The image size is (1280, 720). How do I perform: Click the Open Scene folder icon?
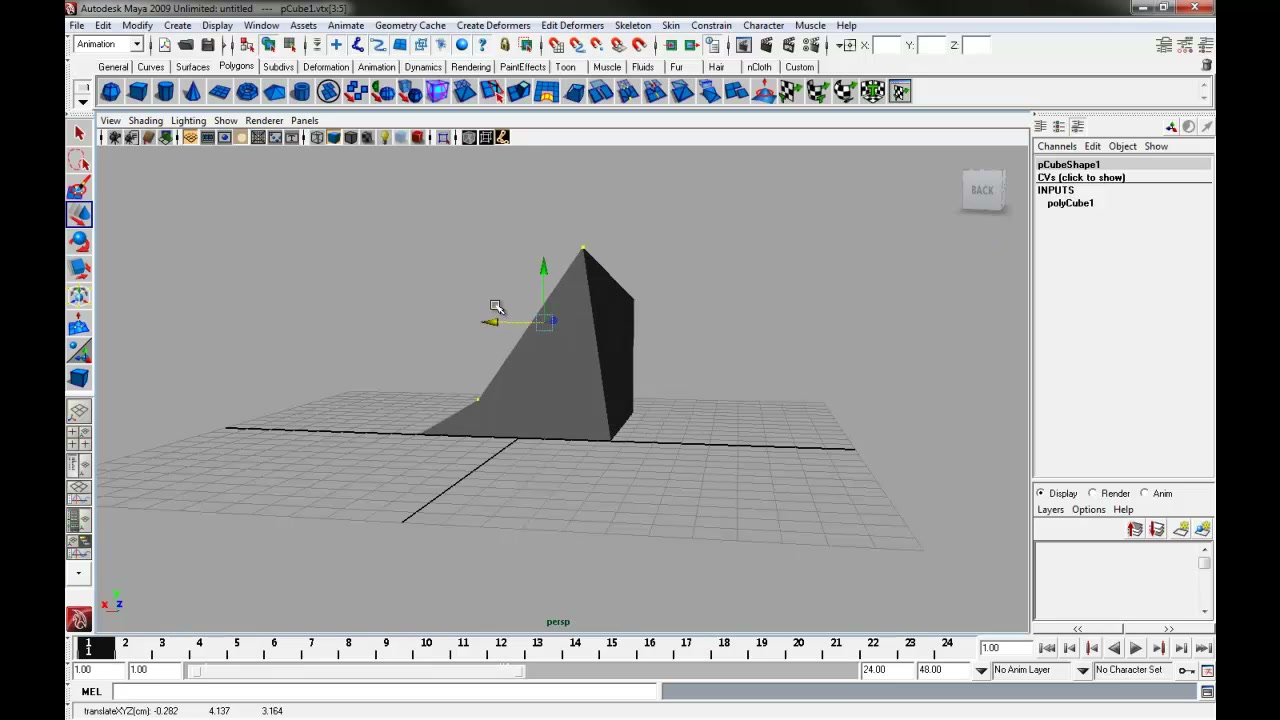pyautogui.click(x=186, y=45)
